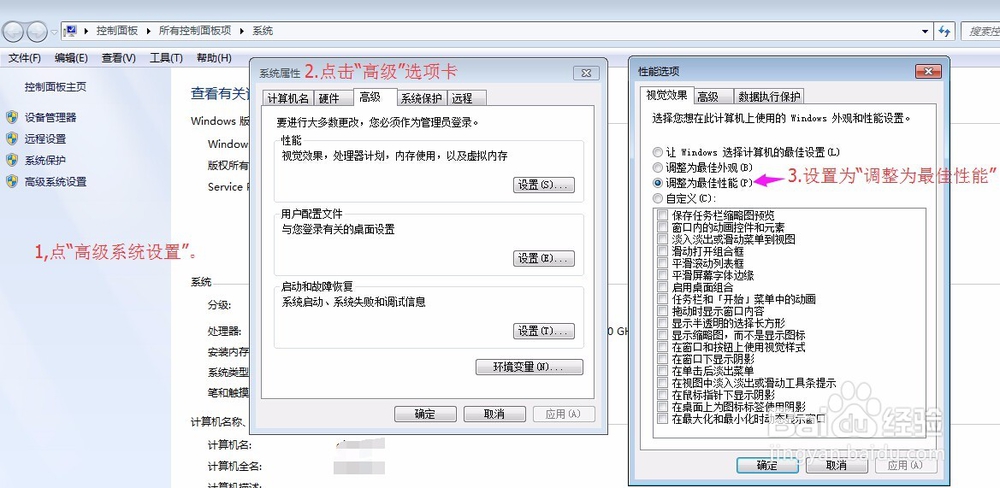Click 所有控制面板项 in the address breadcrumb
The width and height of the screenshot is (1000, 488).
(195, 31)
